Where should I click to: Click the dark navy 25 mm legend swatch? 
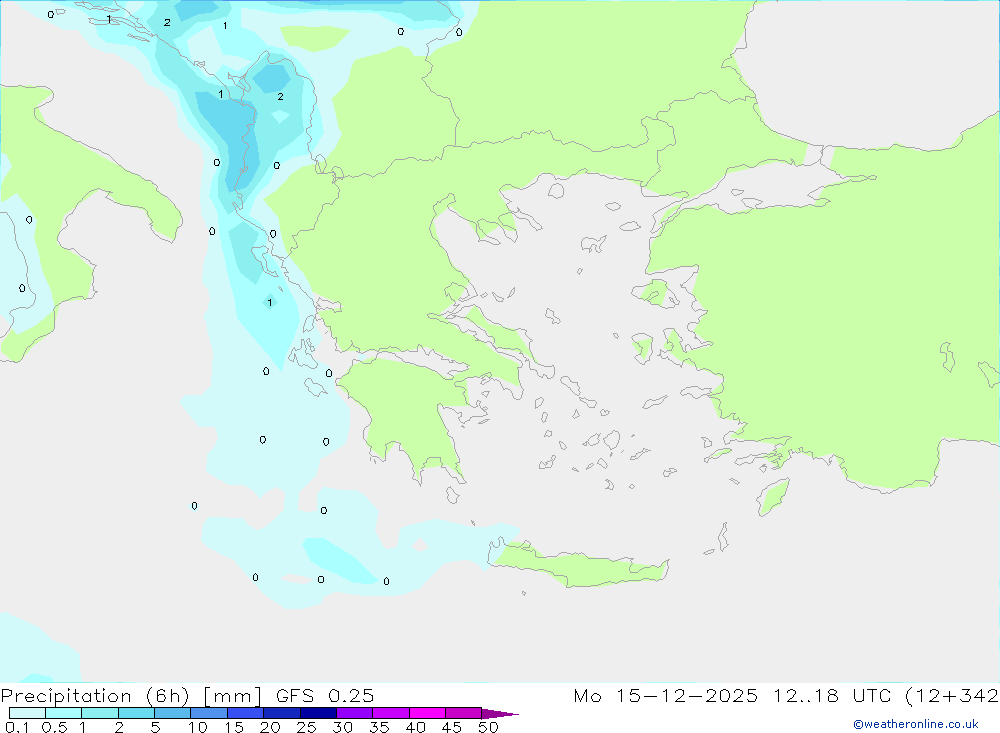tap(318, 713)
